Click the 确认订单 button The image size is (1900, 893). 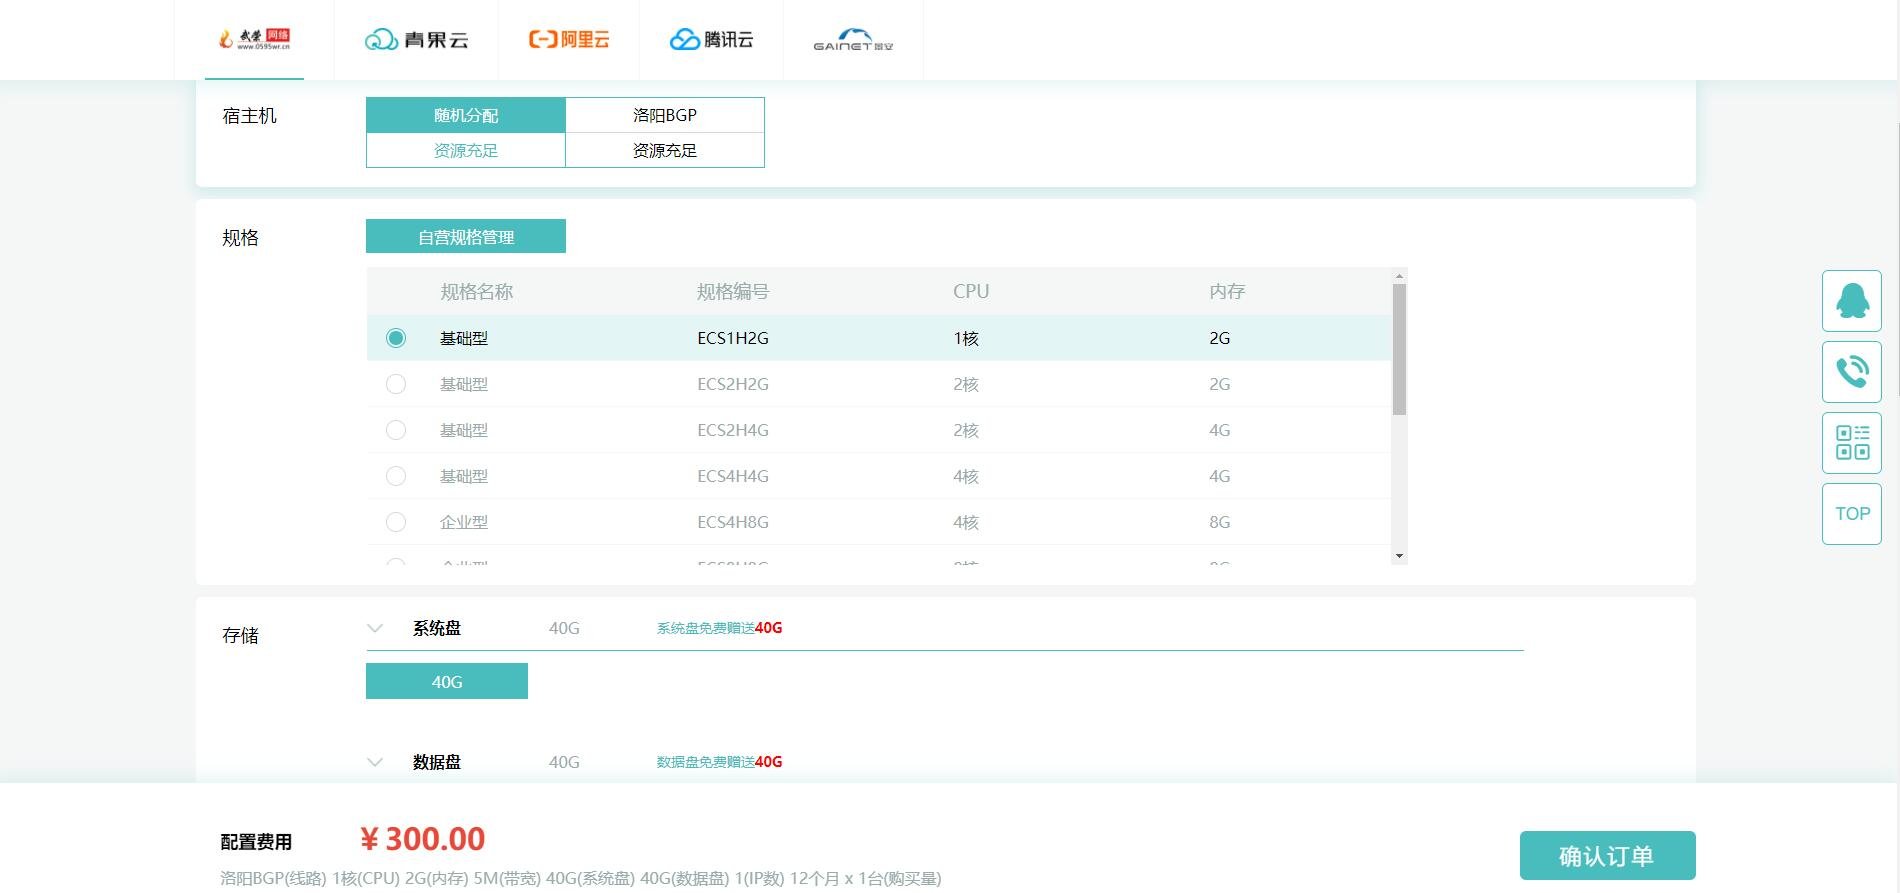(x=1607, y=856)
